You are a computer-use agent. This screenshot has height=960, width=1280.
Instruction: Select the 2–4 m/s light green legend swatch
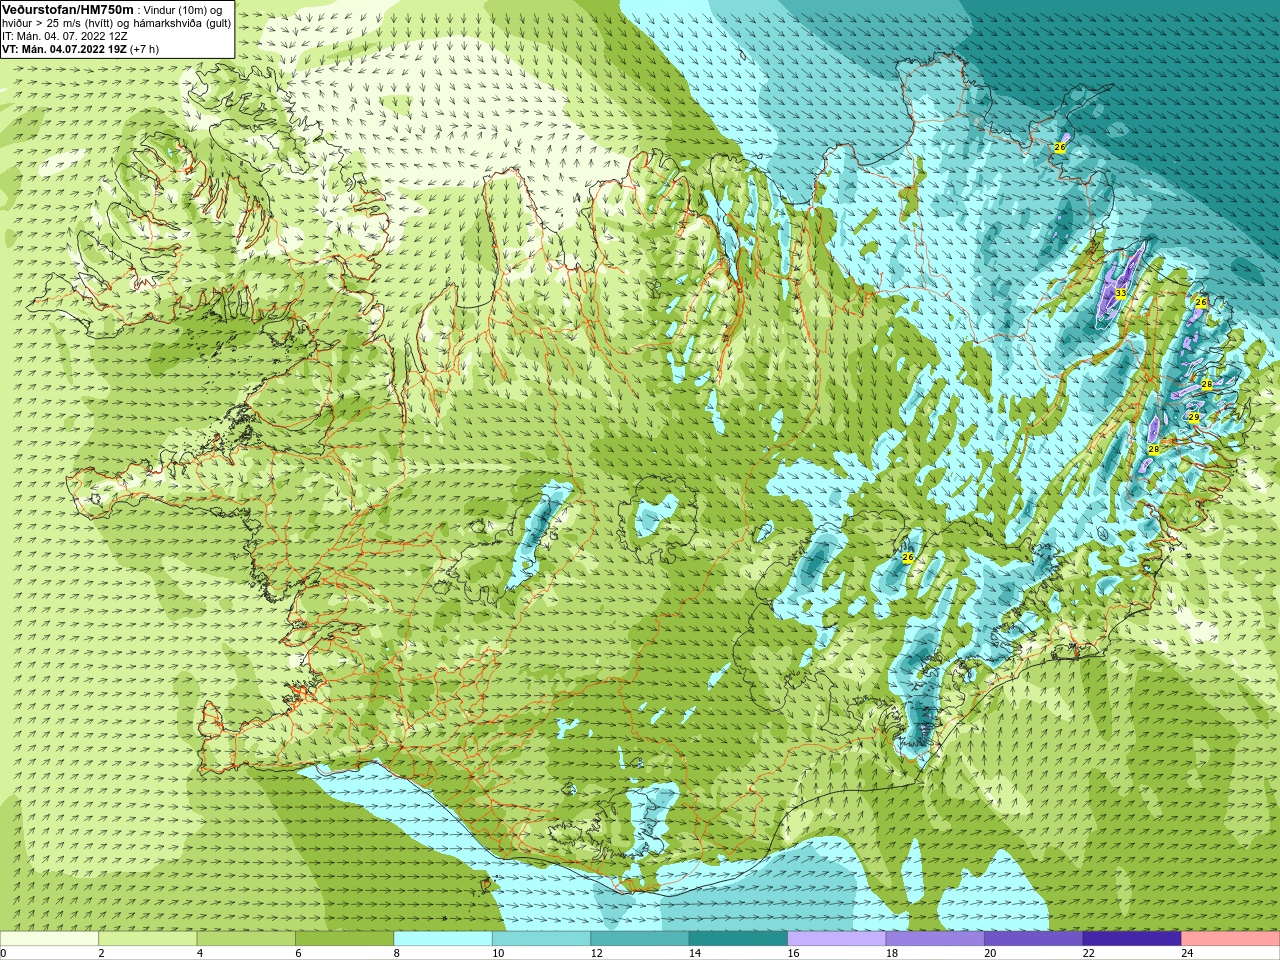click(147, 939)
